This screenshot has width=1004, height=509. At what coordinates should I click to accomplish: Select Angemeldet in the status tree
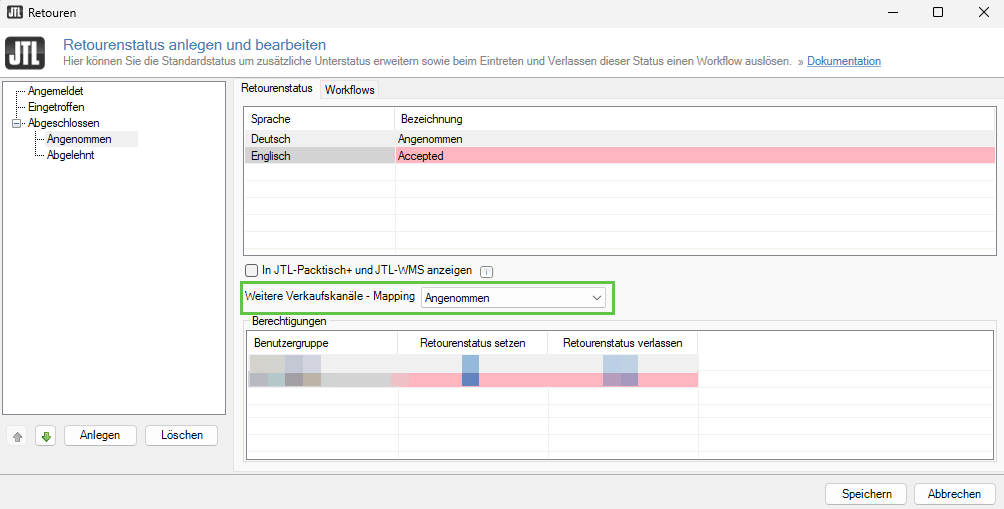[x=55, y=91]
